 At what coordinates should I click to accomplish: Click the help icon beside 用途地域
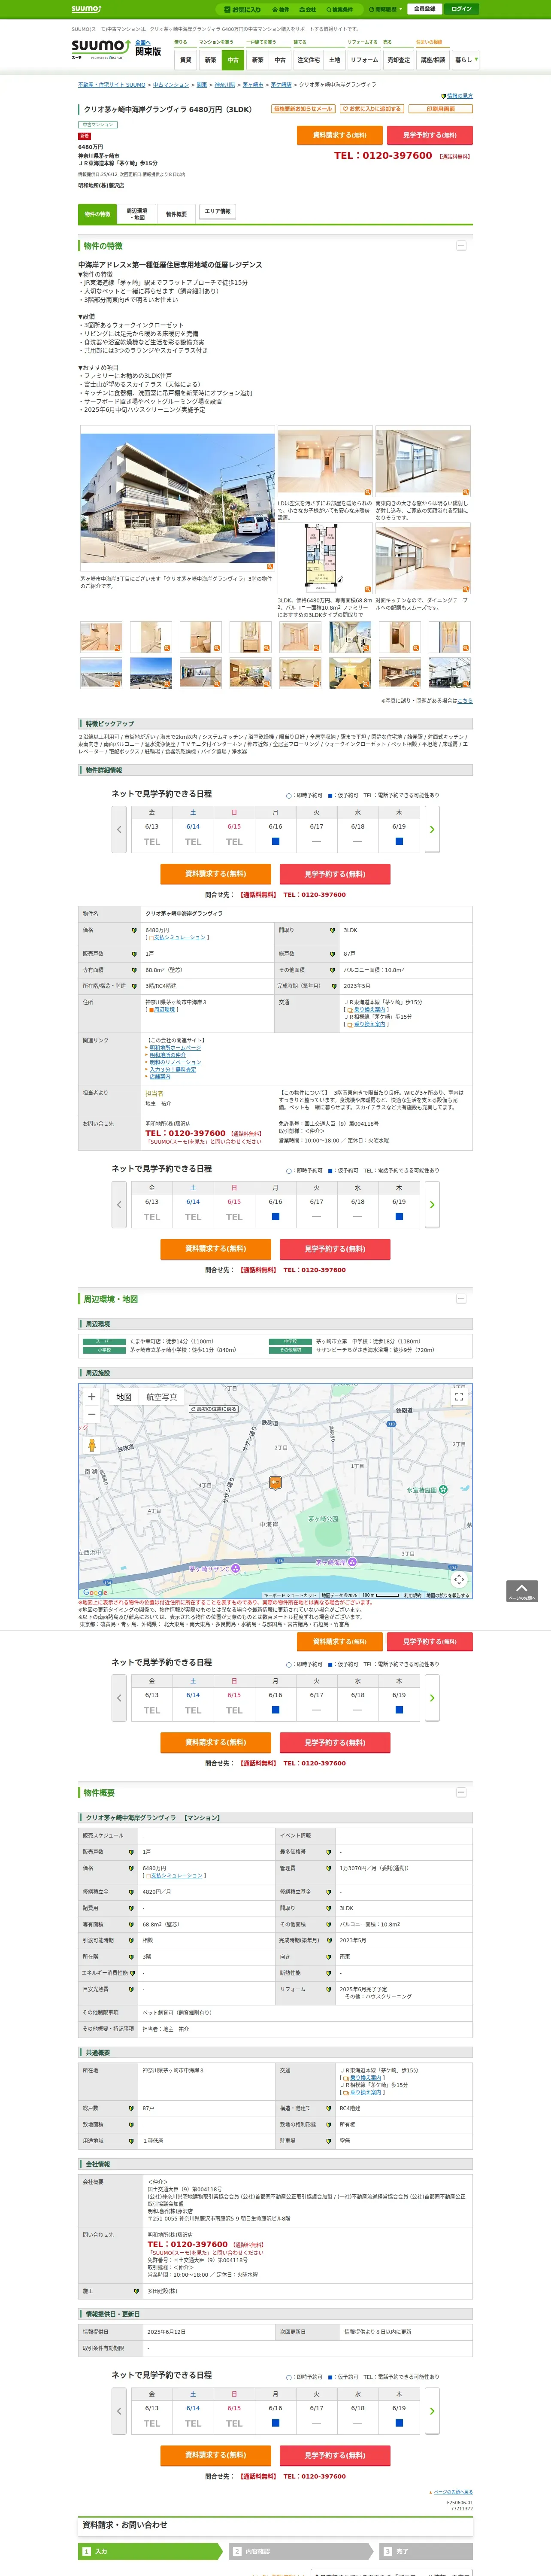click(131, 2141)
